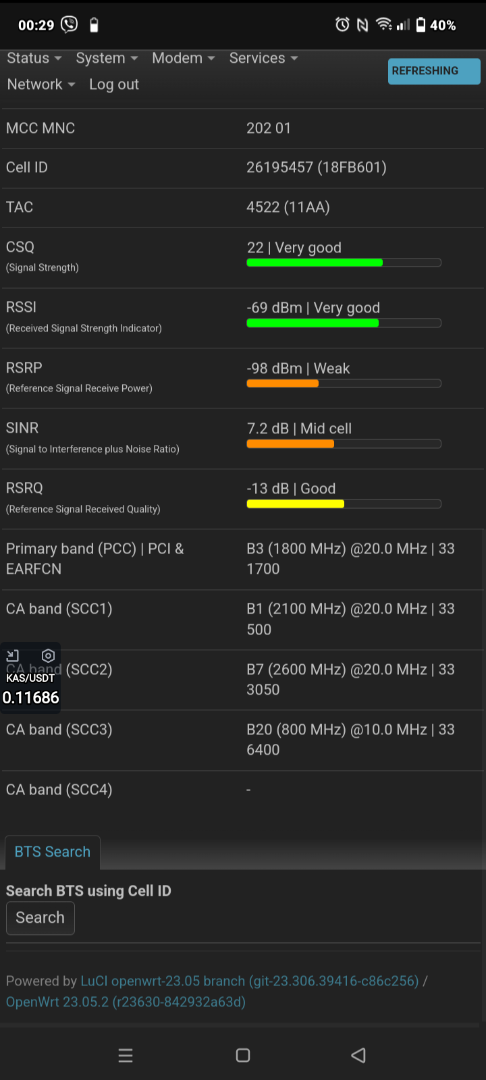This screenshot has height=1080, width=486.
Task: Tap Android recent apps navigation icon
Action: [125, 1055]
